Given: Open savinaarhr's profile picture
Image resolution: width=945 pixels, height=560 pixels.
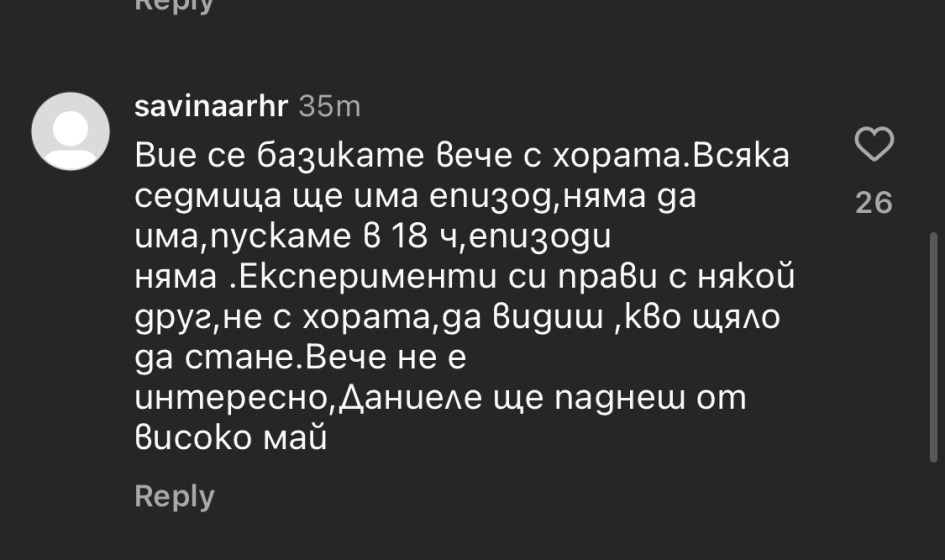Looking at the screenshot, I should tap(70, 131).
